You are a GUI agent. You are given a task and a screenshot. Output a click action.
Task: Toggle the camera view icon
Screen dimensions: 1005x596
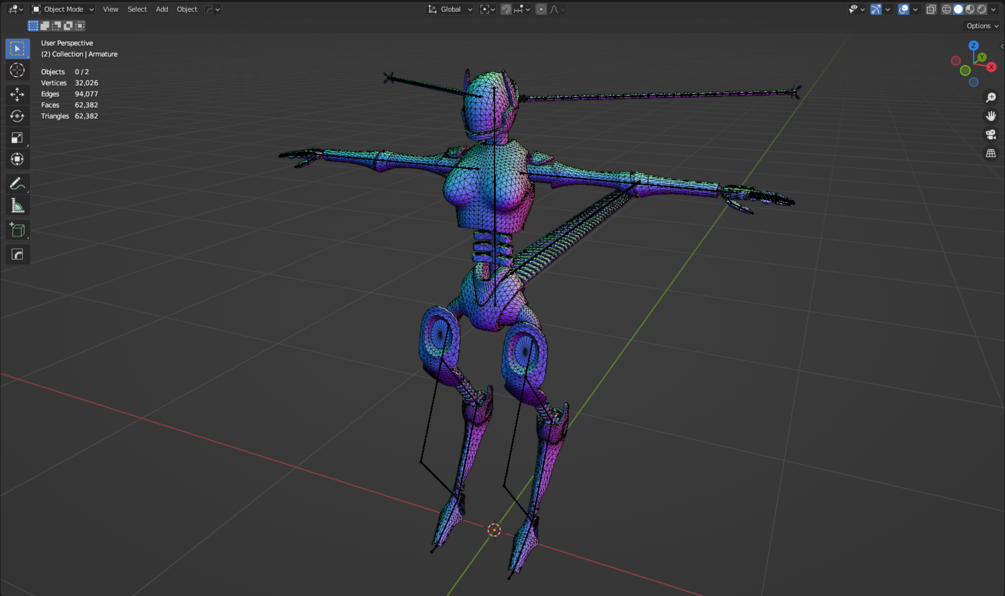coord(990,135)
